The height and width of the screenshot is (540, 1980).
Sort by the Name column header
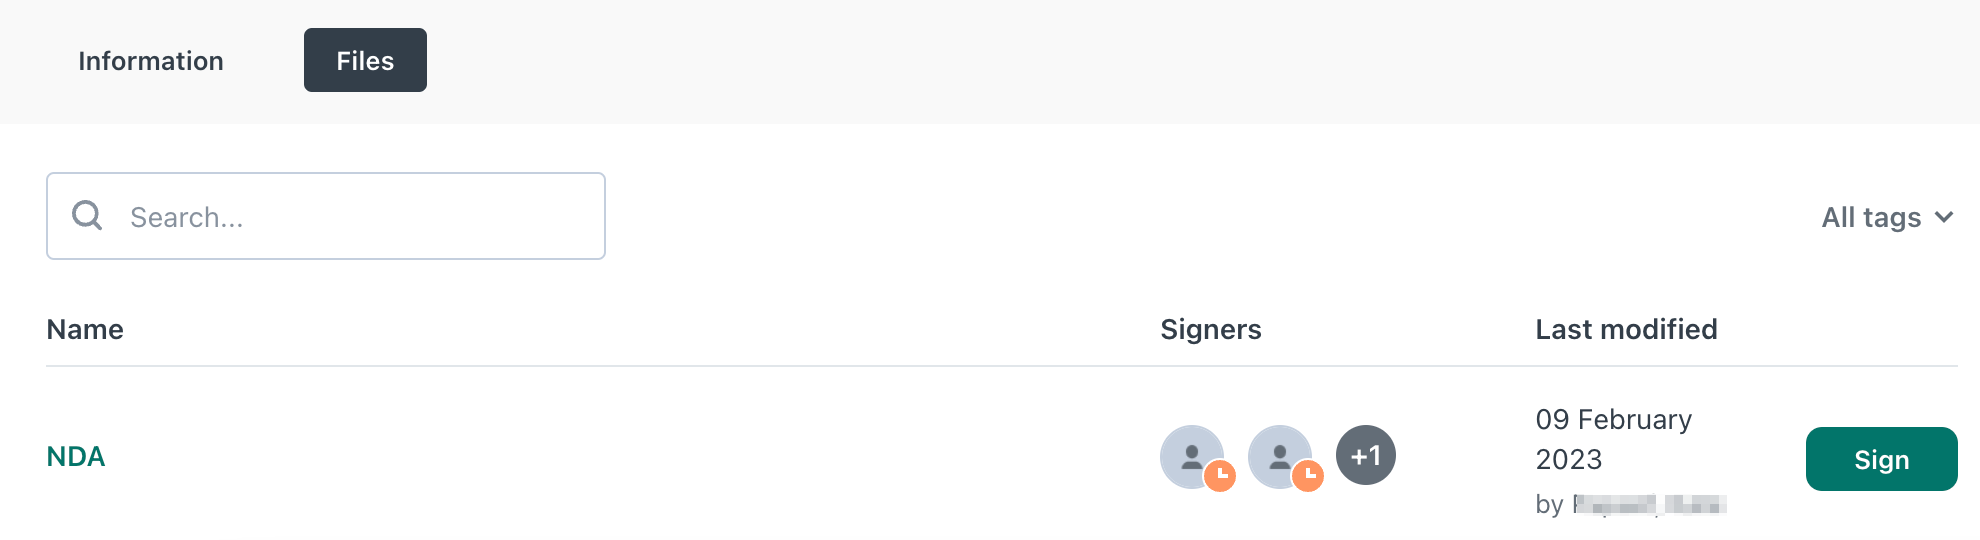85,329
